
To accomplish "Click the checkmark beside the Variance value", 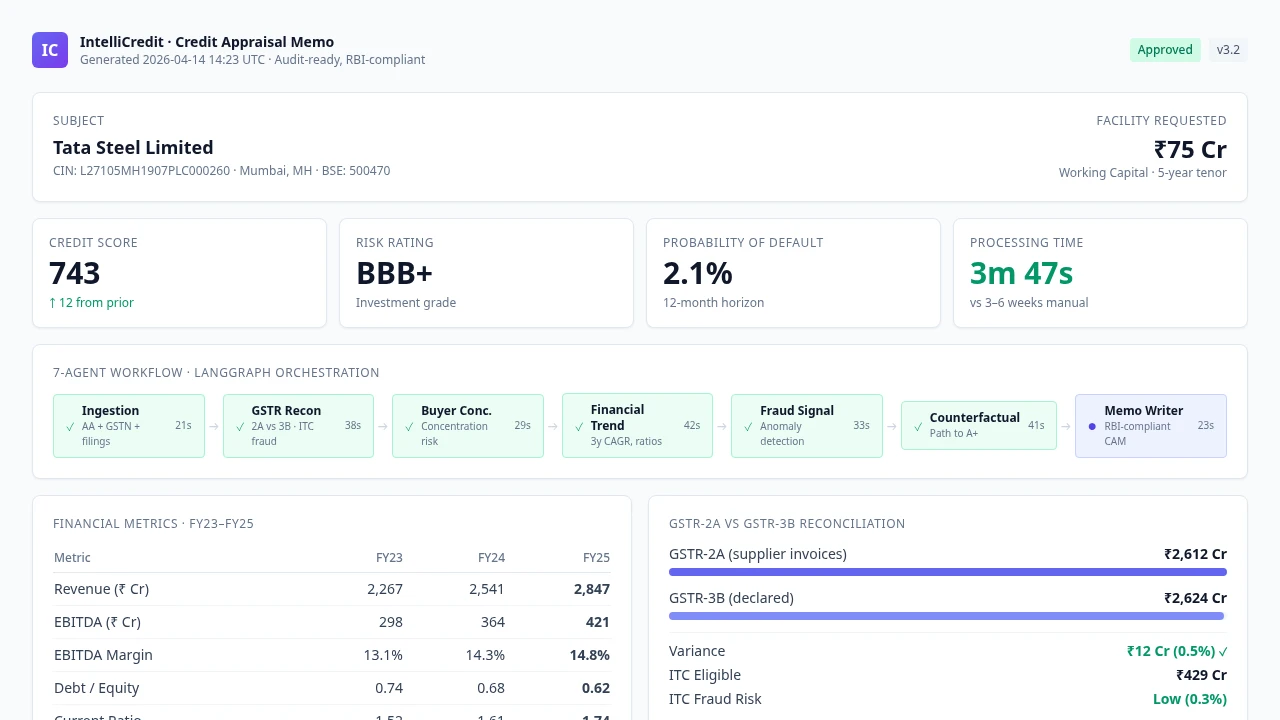I will click(1223, 651).
